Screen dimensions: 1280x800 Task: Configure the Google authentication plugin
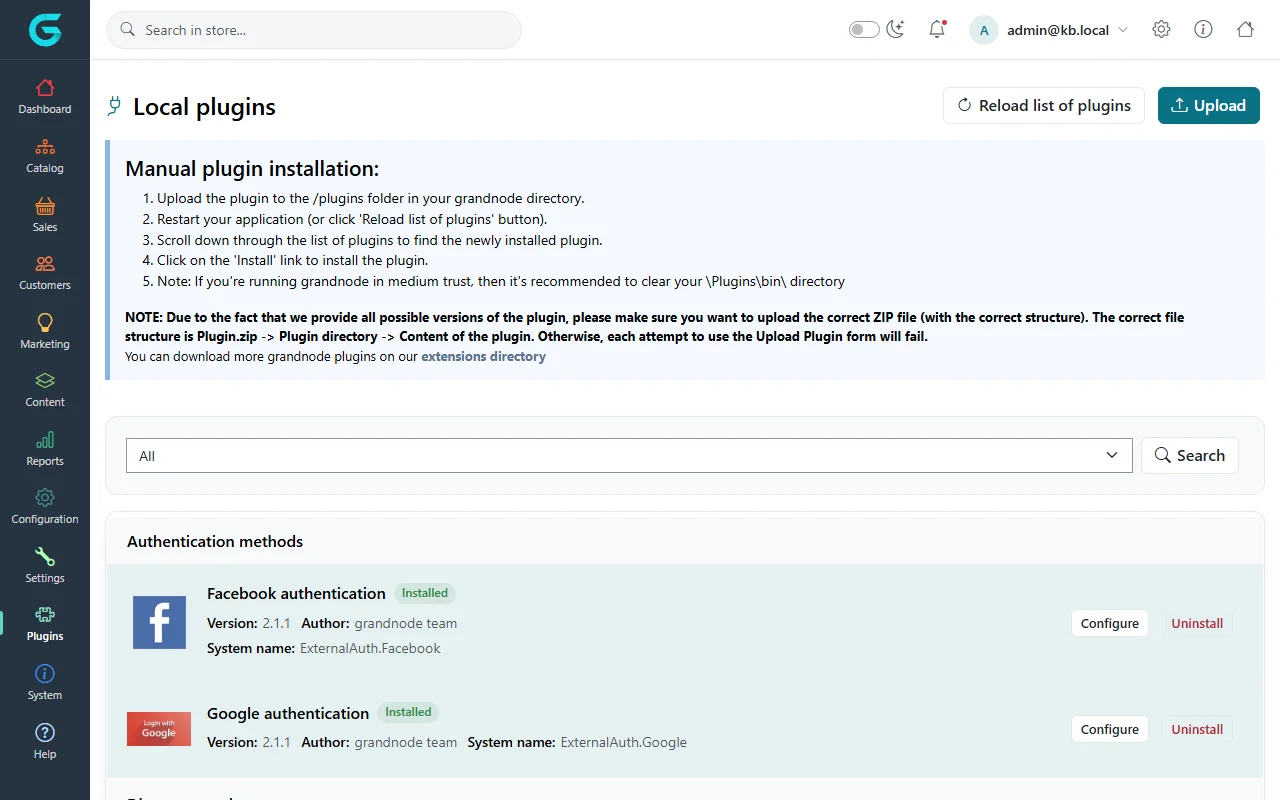pos(1110,729)
